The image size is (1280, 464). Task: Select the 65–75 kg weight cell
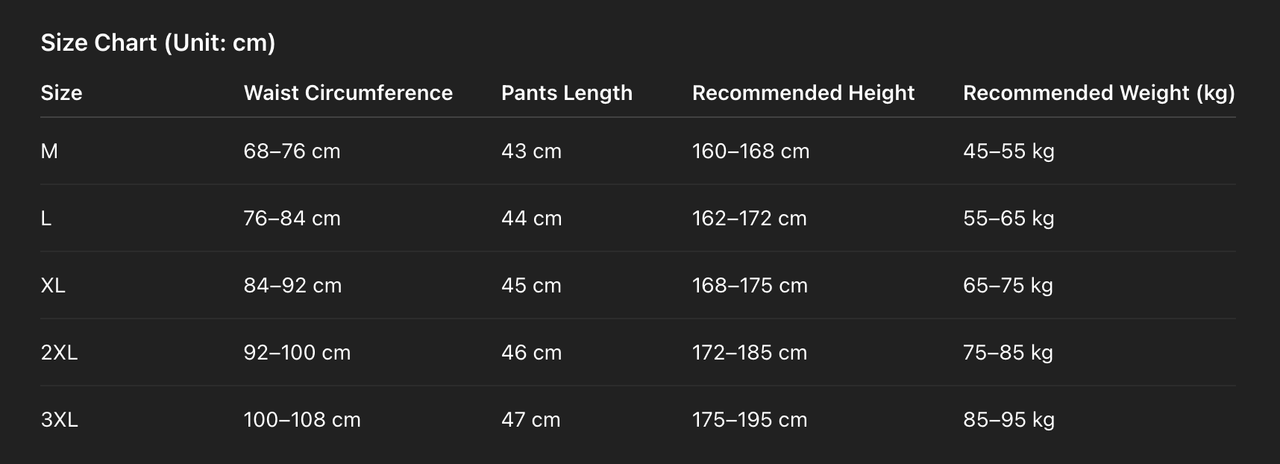click(1008, 285)
